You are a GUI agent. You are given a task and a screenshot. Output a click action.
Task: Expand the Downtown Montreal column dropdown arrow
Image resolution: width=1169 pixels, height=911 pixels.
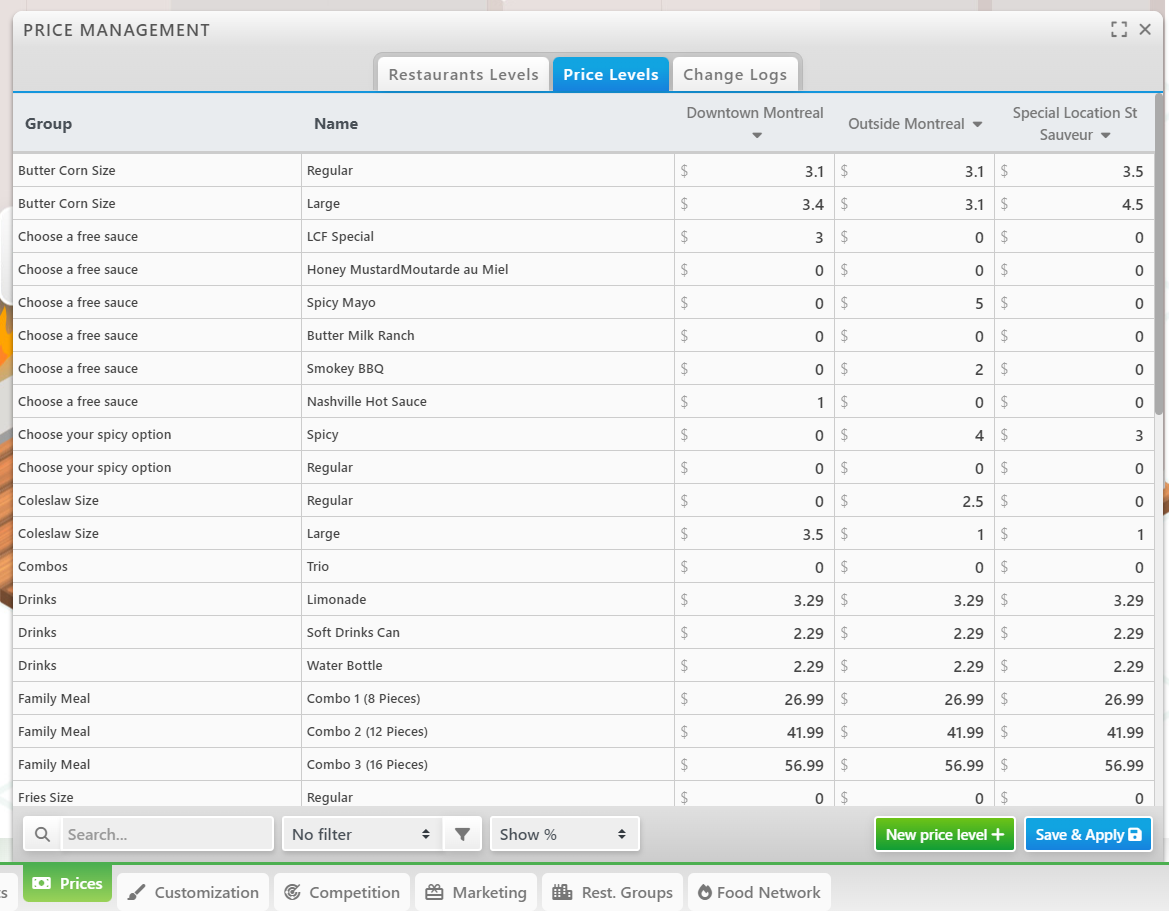pyautogui.click(x=757, y=136)
